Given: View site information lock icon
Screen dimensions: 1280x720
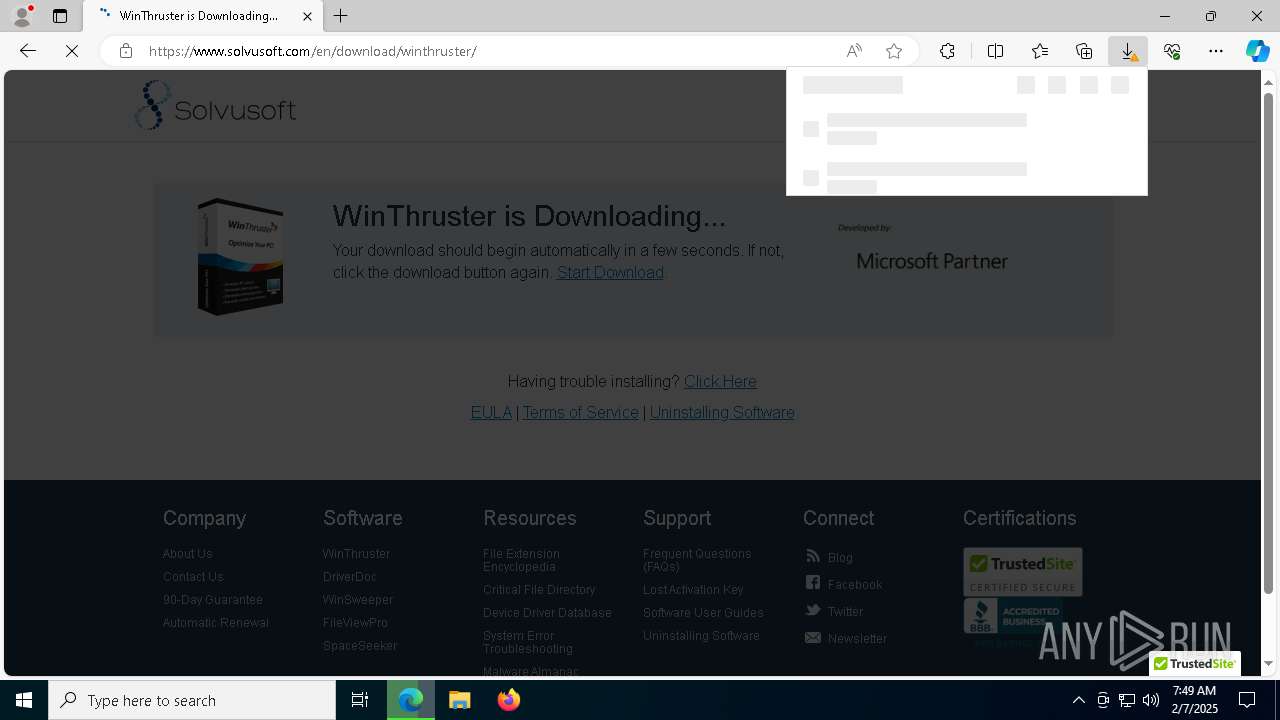Looking at the screenshot, I should click(125, 51).
